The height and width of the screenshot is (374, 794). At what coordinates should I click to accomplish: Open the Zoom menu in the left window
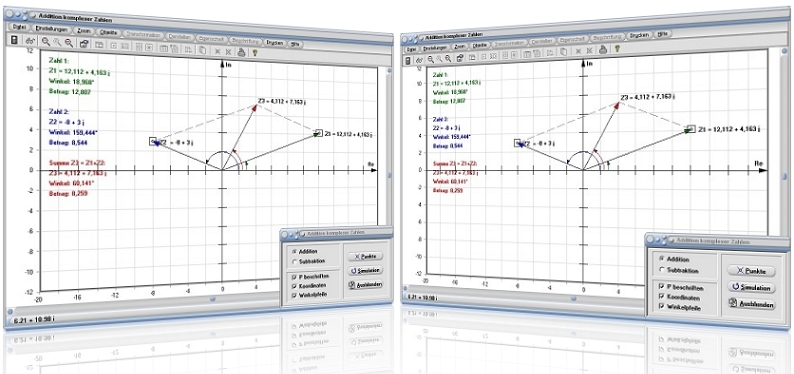tap(84, 31)
